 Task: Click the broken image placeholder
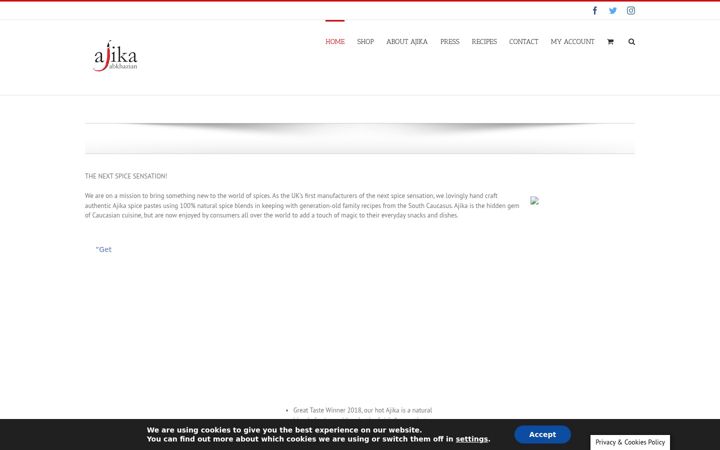point(534,200)
